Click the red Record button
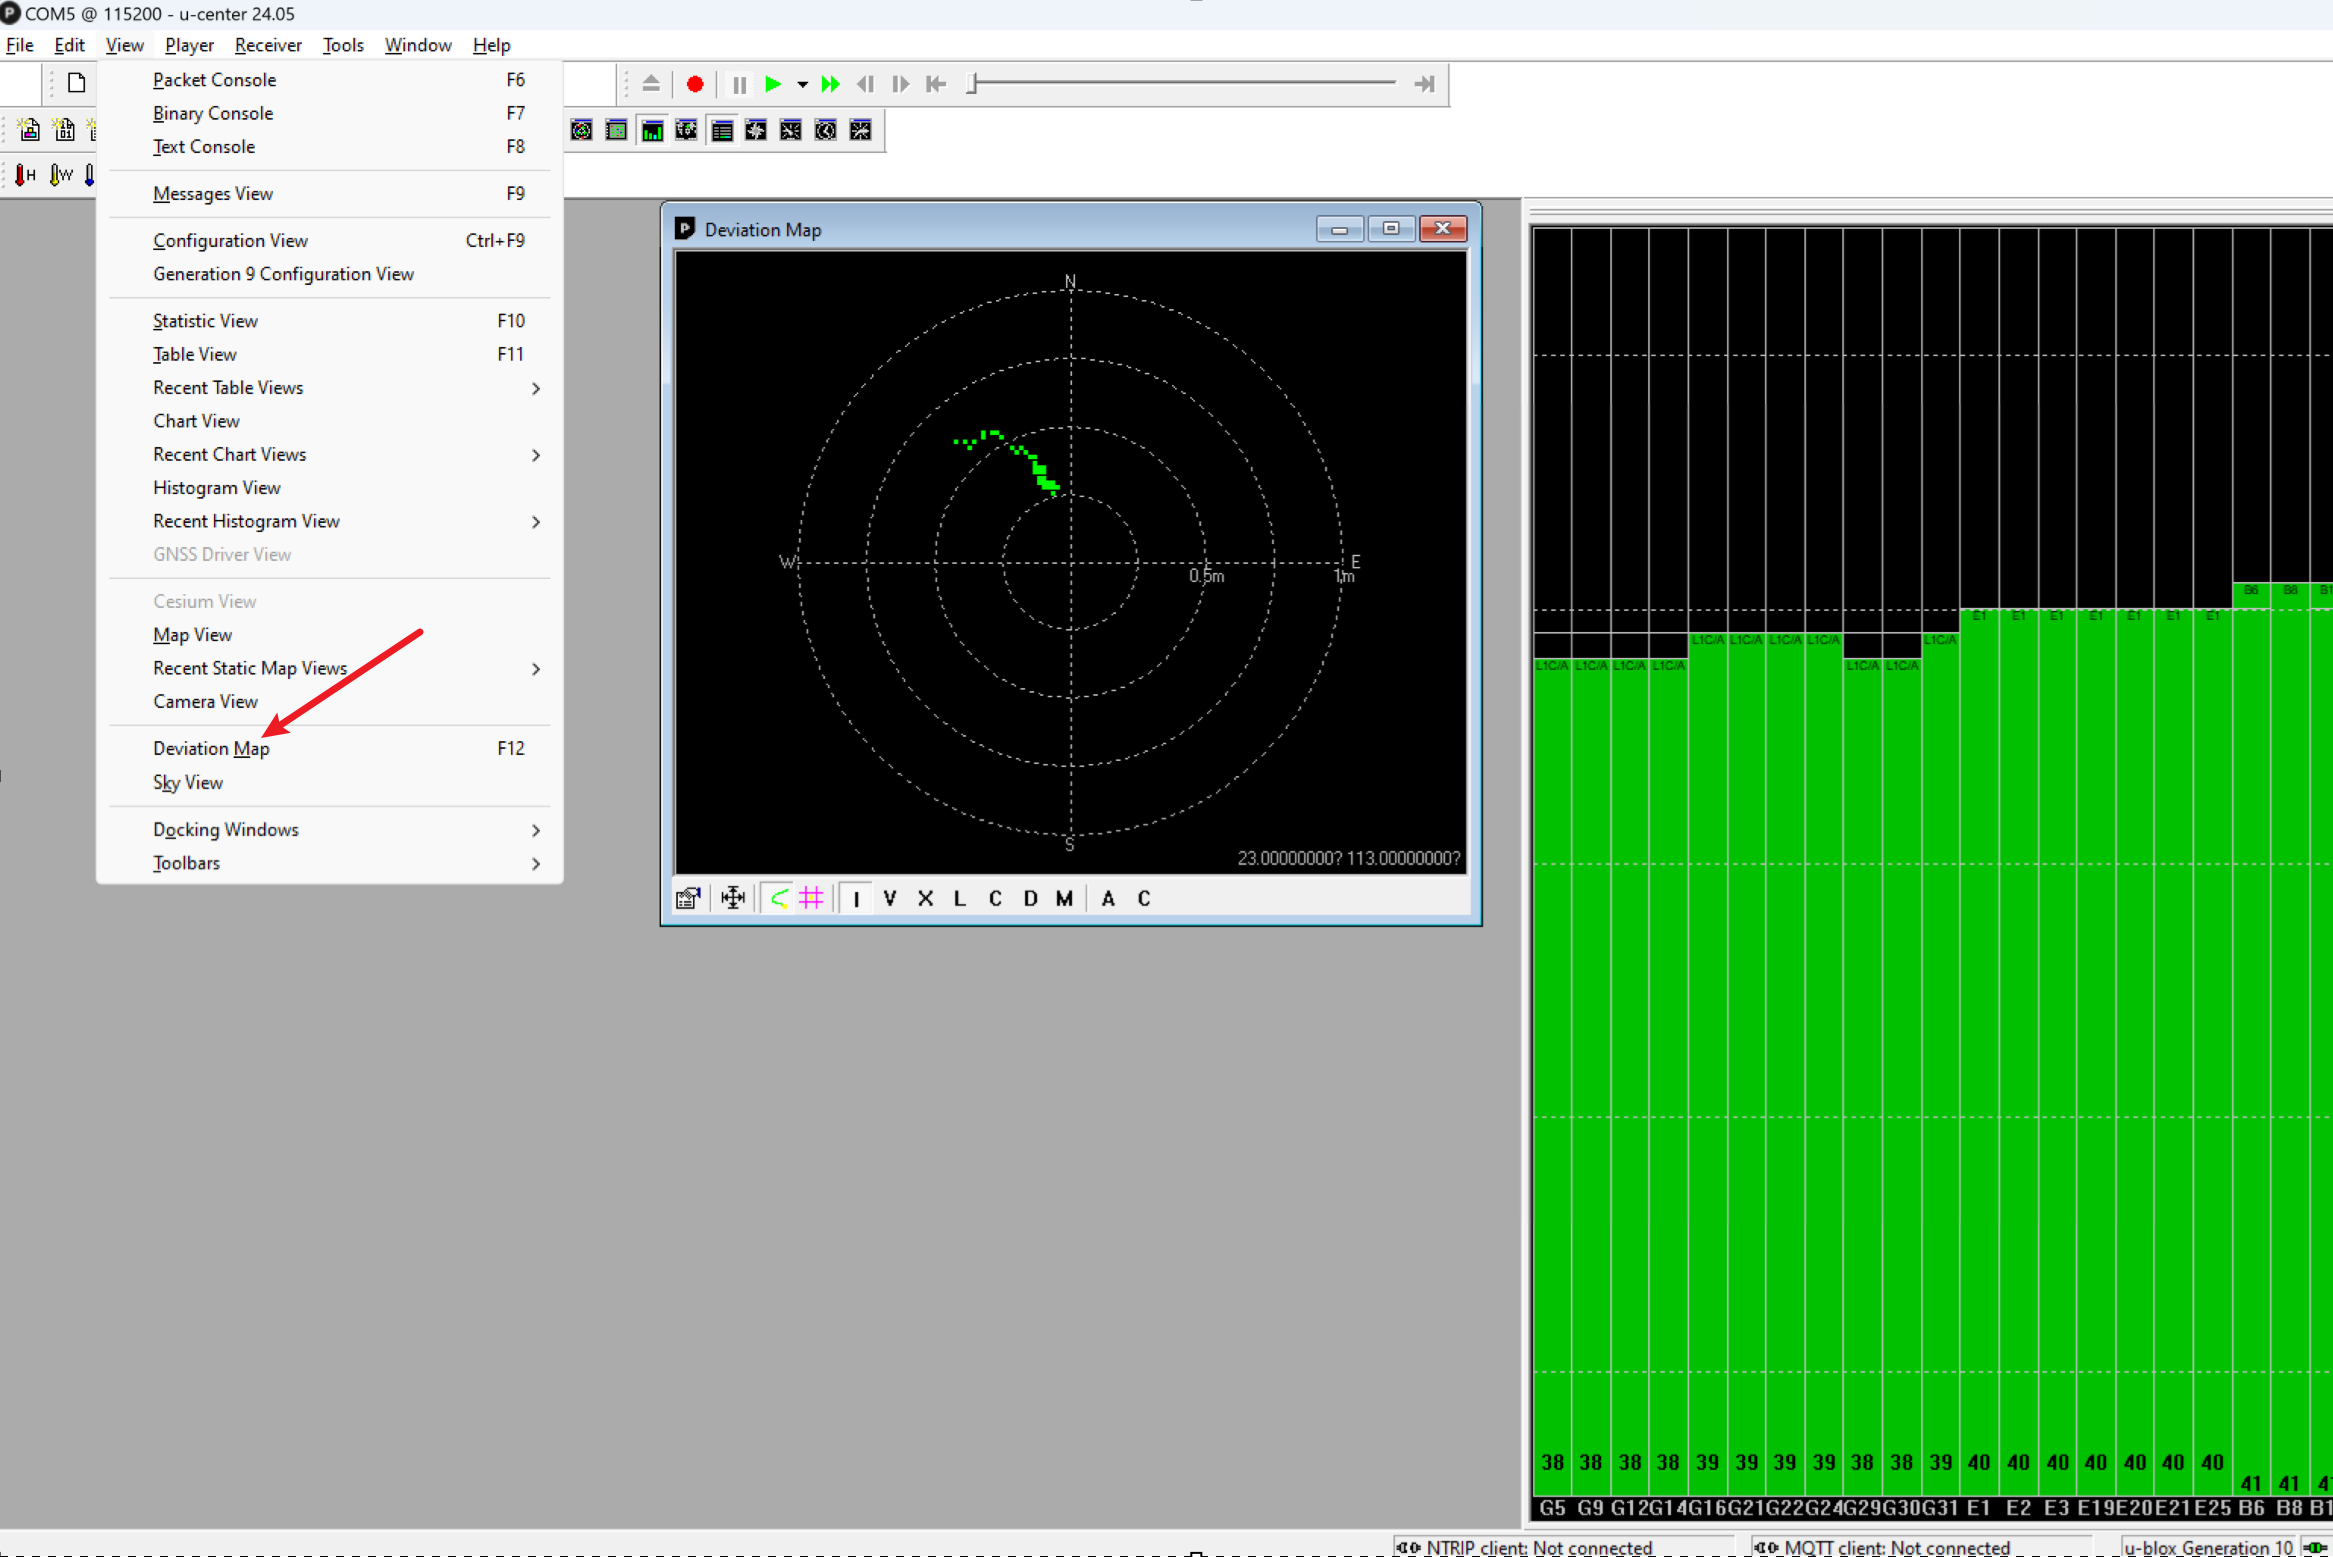 [x=695, y=84]
